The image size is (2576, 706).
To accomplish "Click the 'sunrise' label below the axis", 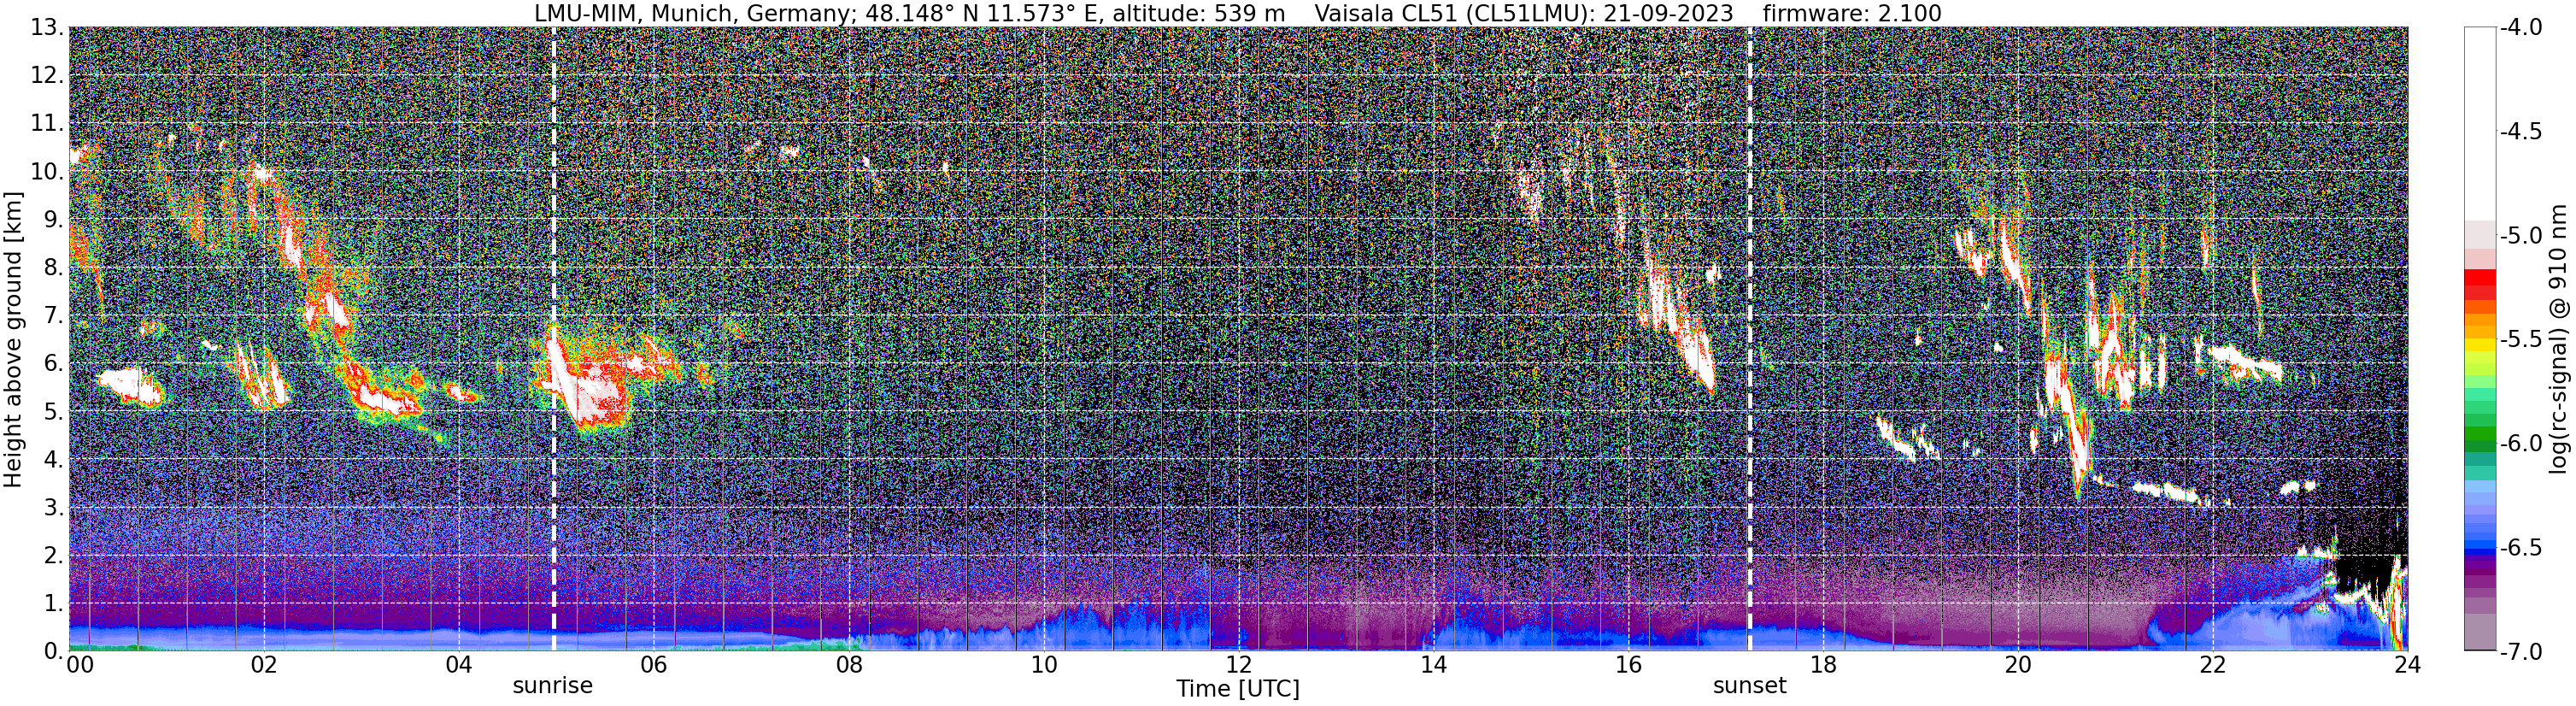I will (552, 686).
